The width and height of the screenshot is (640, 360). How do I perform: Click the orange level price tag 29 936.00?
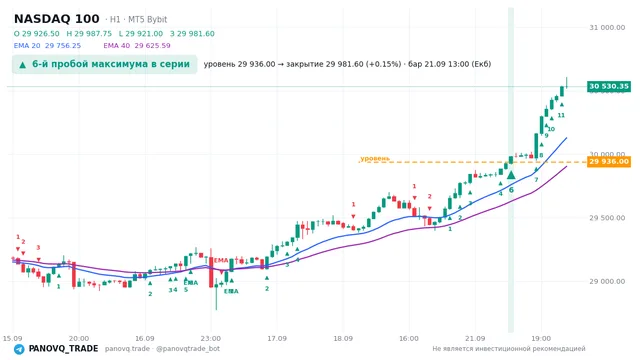(609, 162)
